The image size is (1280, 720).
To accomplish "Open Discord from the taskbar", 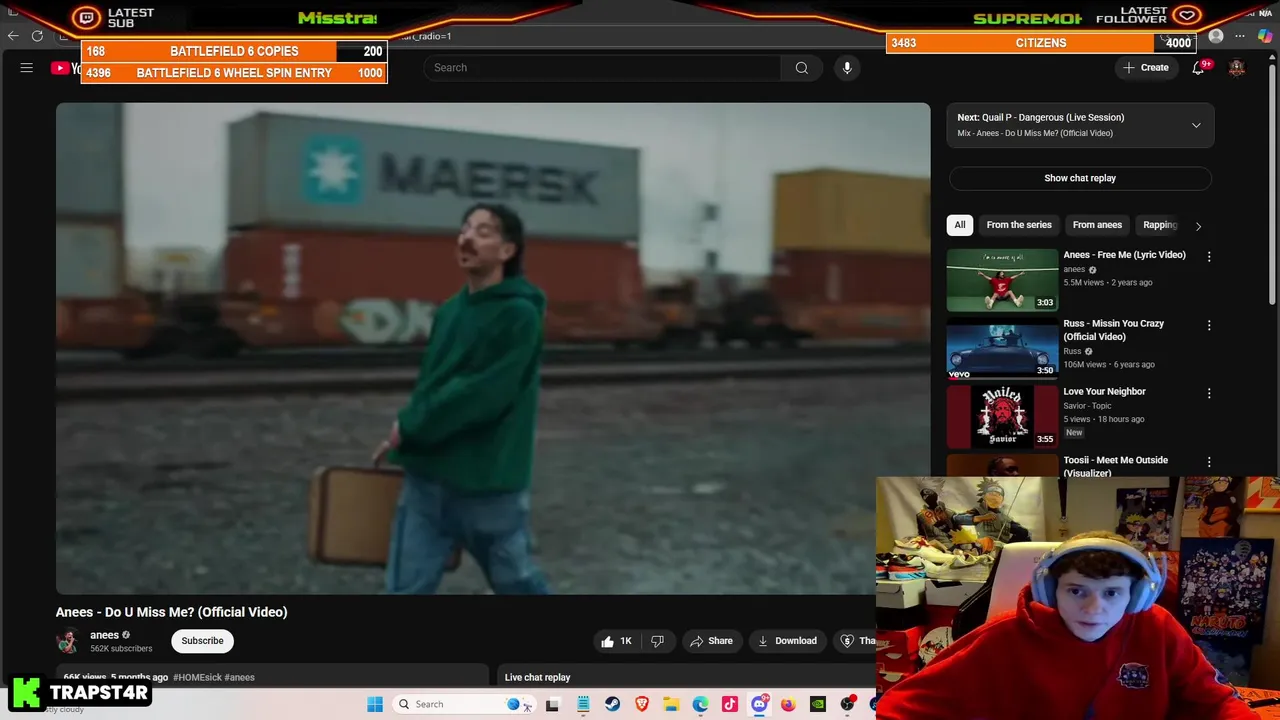I will point(759,704).
